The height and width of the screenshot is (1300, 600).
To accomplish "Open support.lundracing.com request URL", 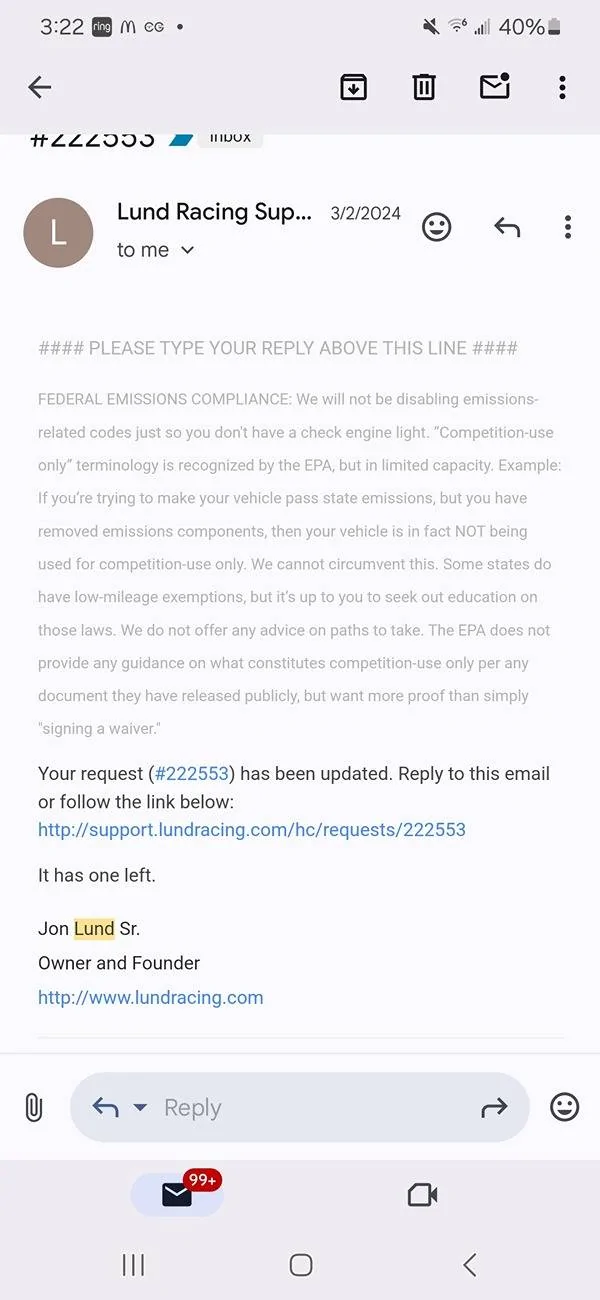I will (252, 830).
